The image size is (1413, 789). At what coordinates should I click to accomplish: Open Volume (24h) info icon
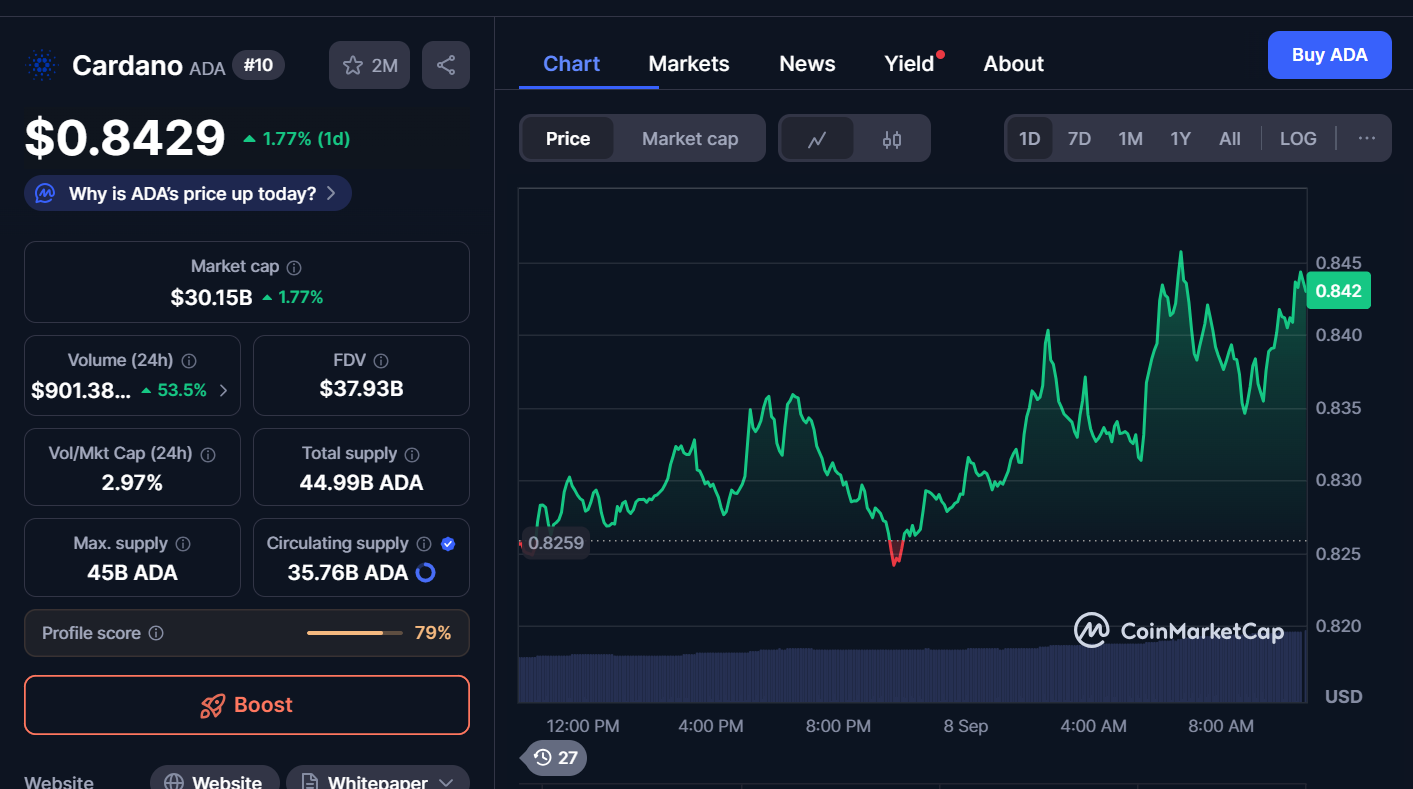click(x=189, y=360)
